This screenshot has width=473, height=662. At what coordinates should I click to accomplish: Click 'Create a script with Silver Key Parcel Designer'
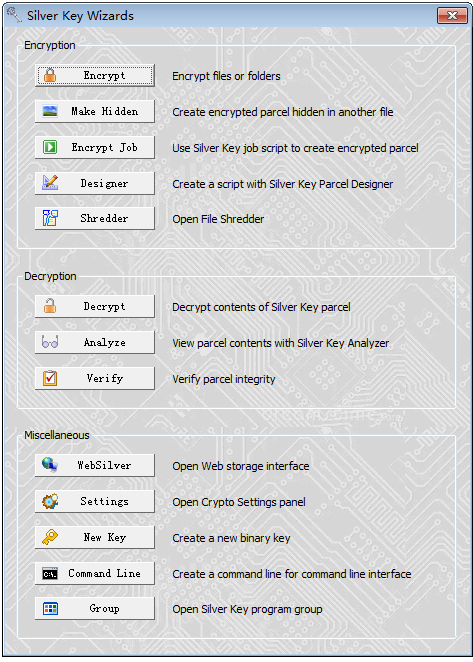(x=283, y=184)
